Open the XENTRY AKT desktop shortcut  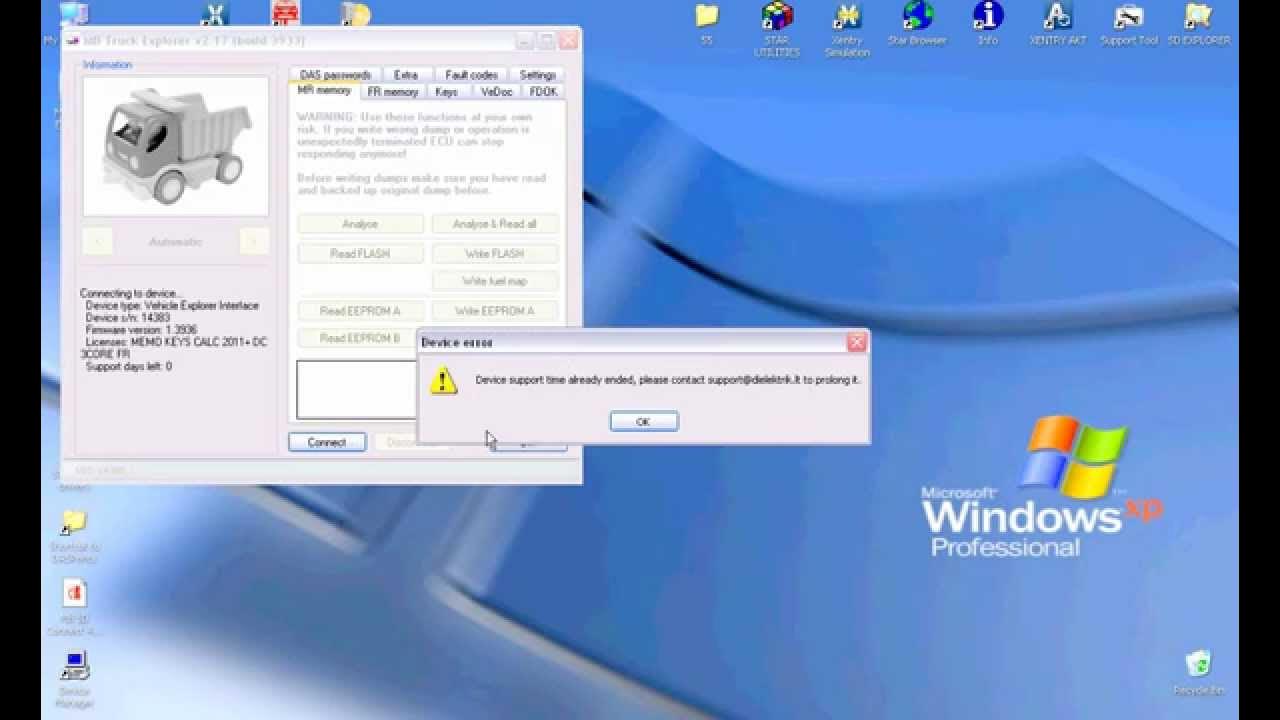tap(1058, 23)
